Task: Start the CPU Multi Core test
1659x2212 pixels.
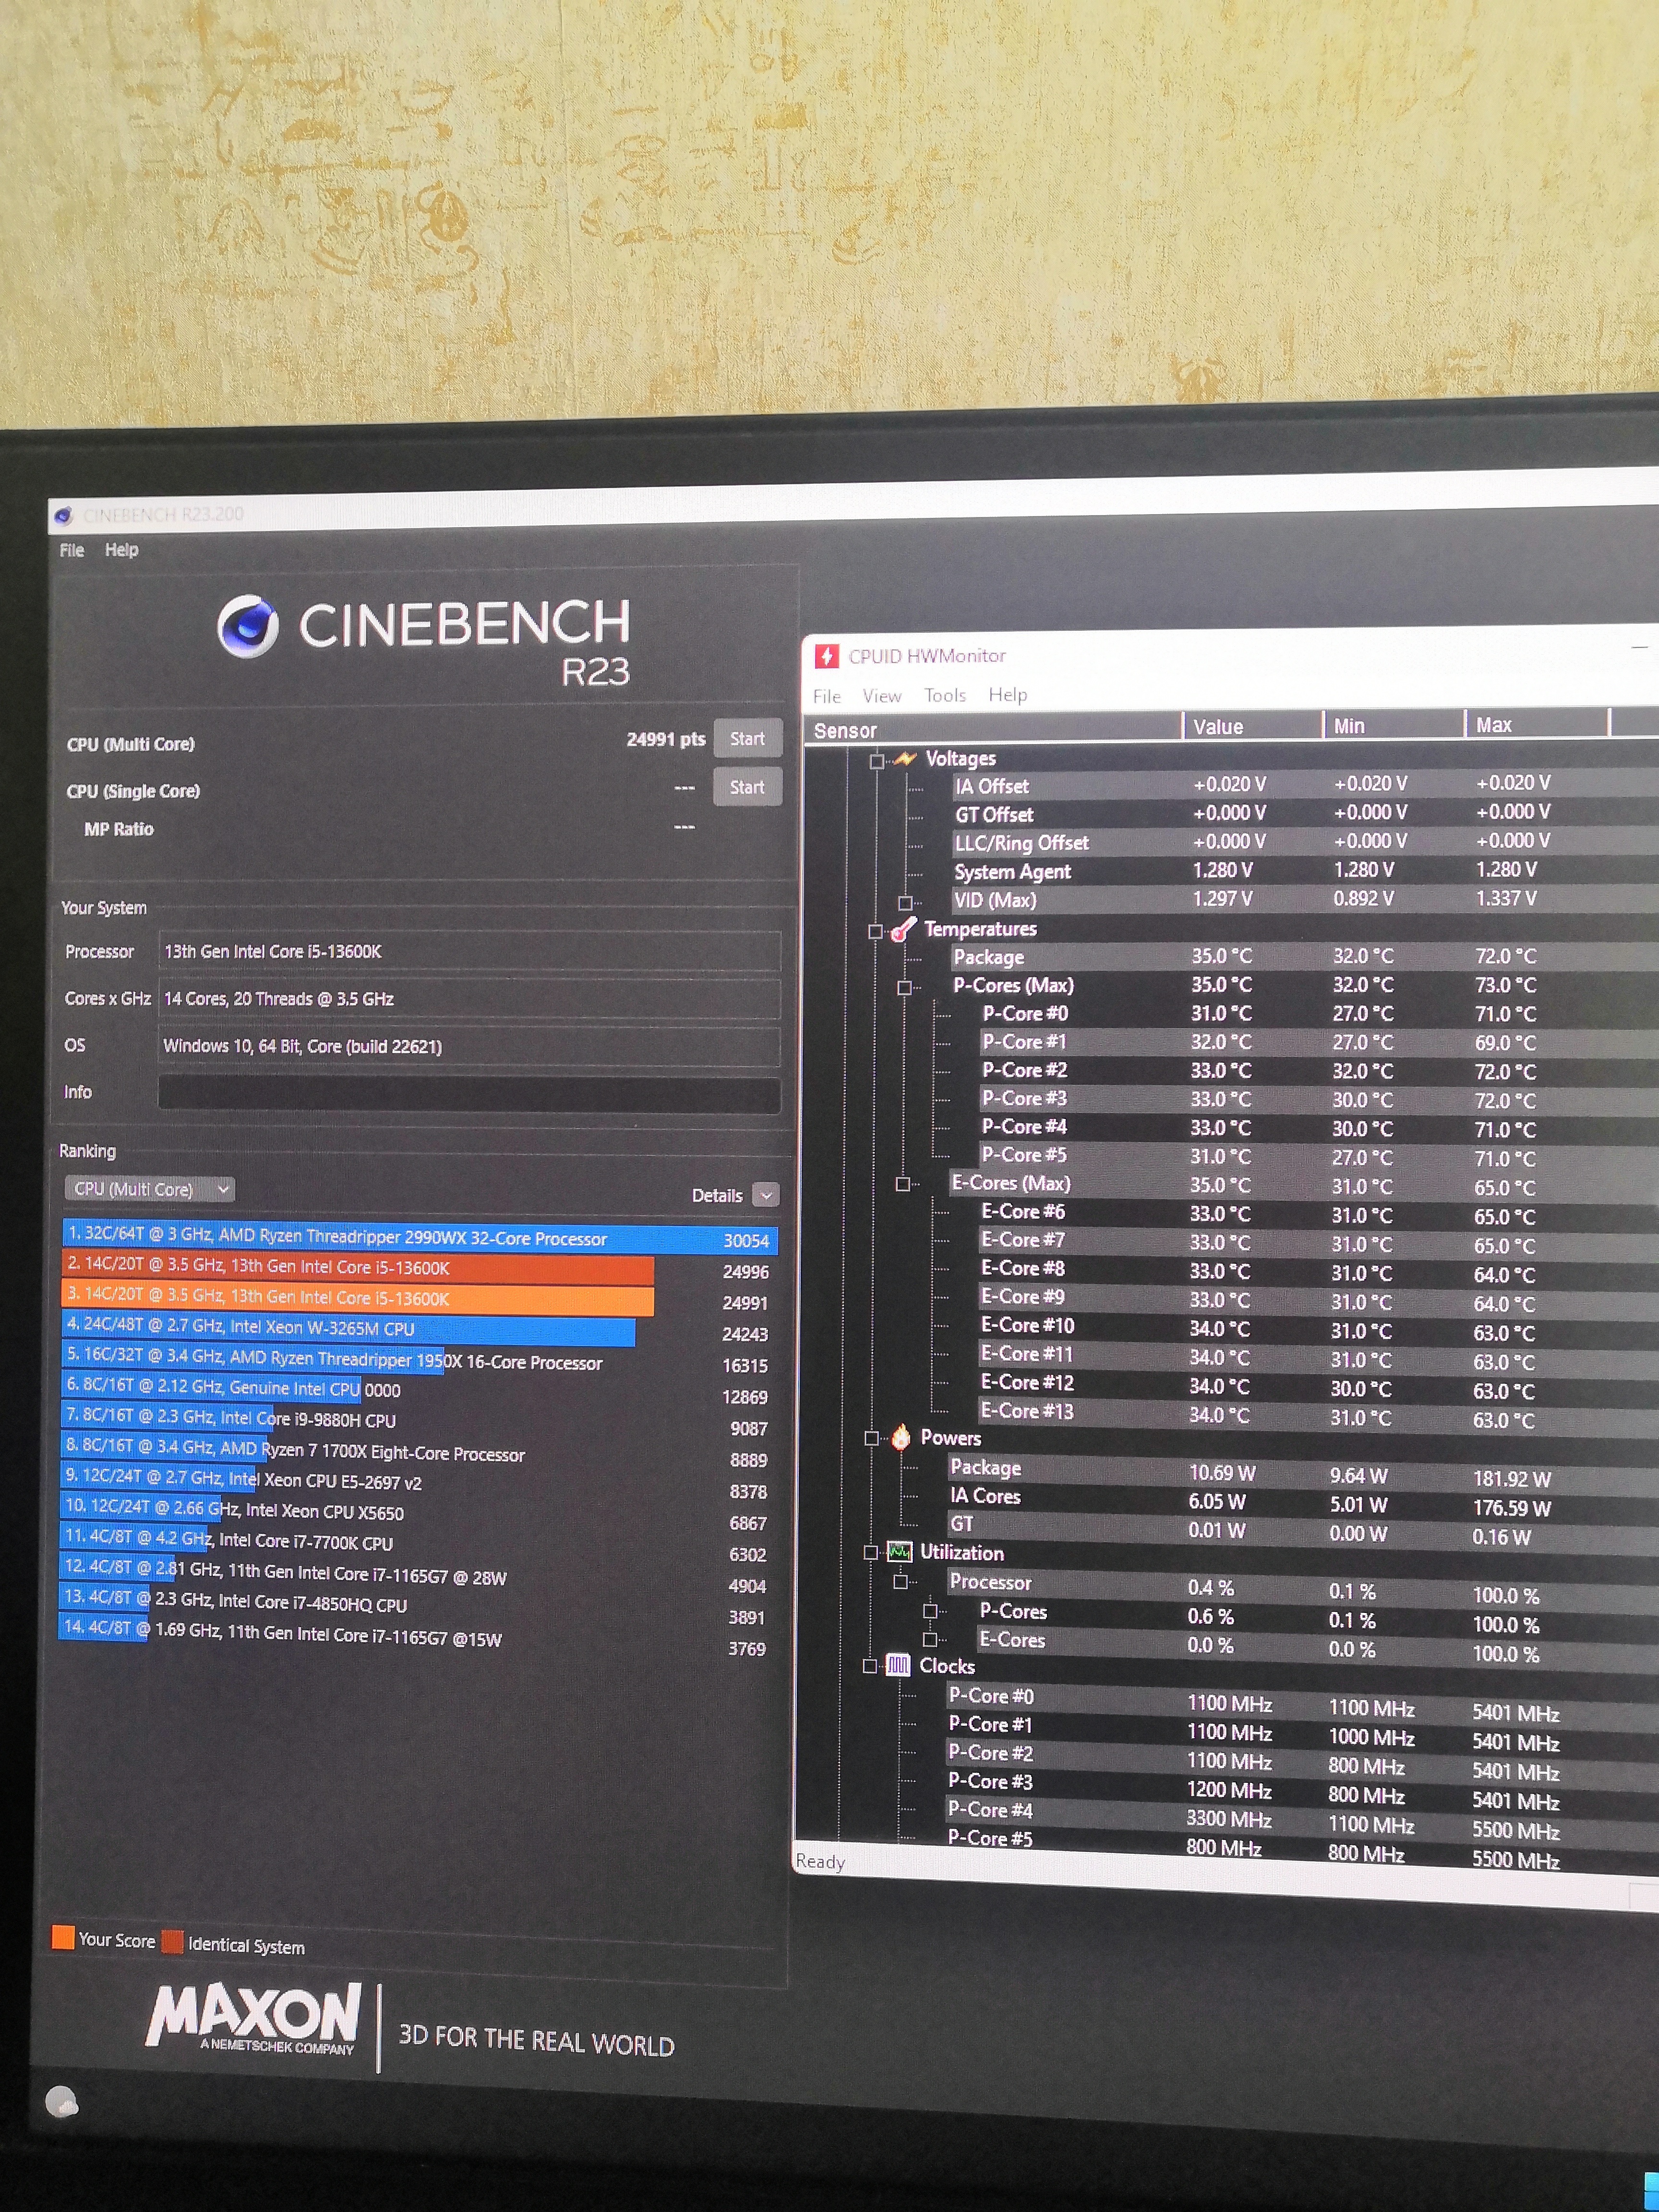Action: (747, 739)
